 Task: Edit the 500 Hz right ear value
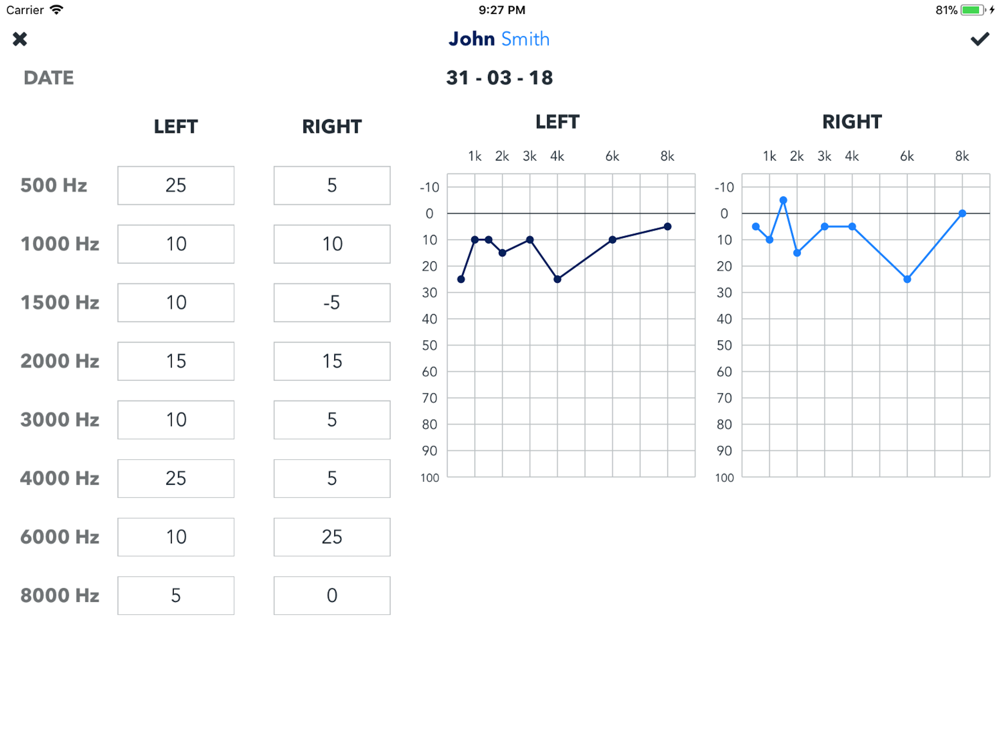coord(332,186)
